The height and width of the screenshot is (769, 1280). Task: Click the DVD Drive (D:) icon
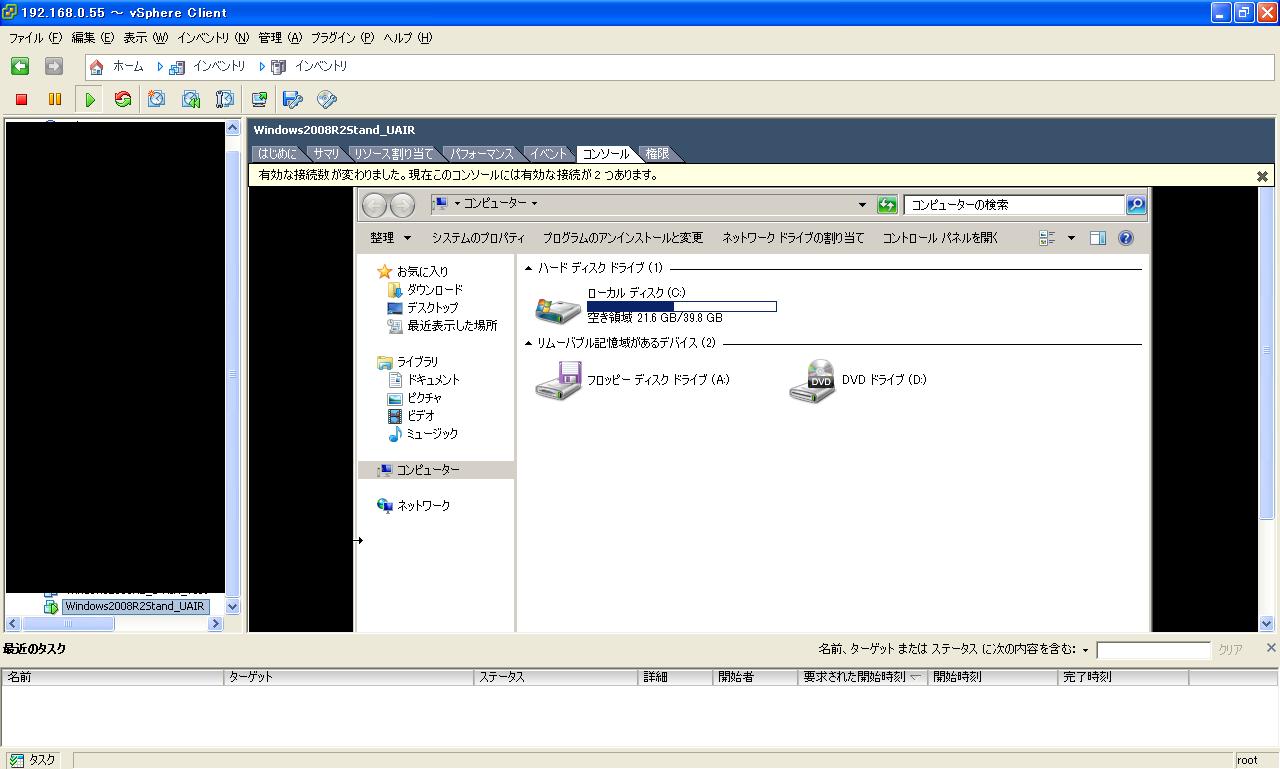(x=812, y=381)
